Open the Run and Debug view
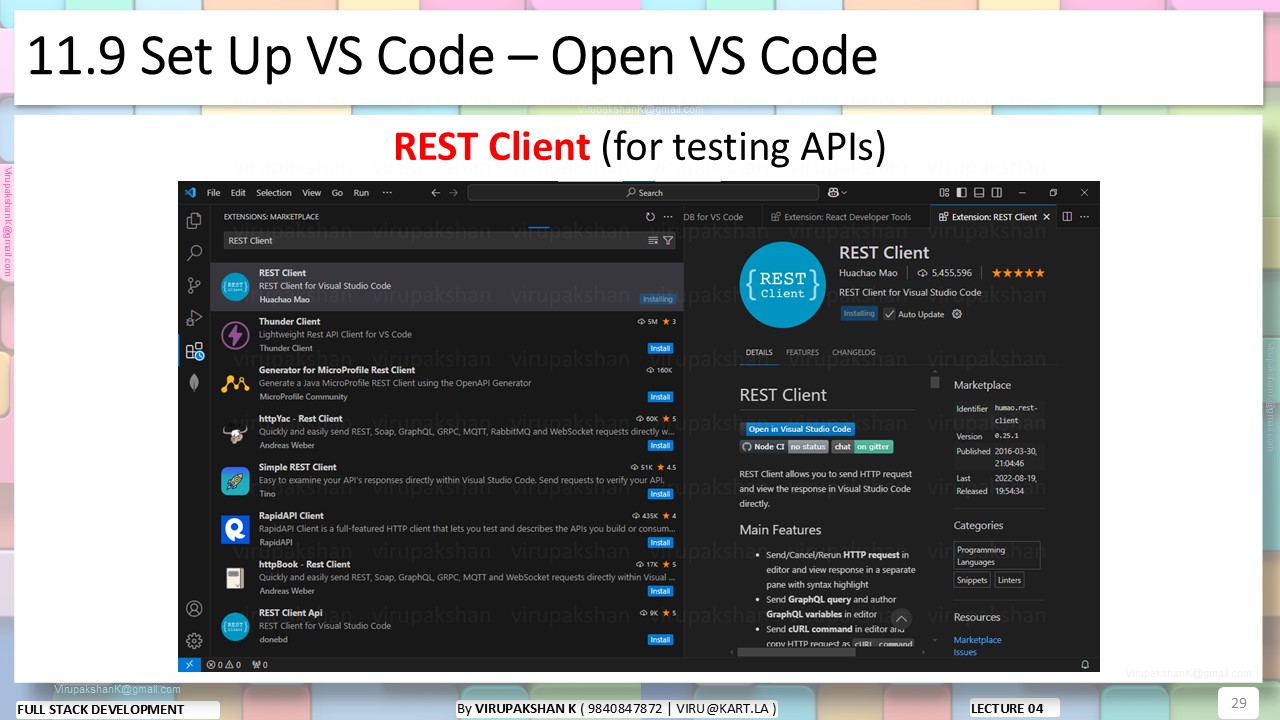Viewport: 1280px width, 720px height. 194,318
